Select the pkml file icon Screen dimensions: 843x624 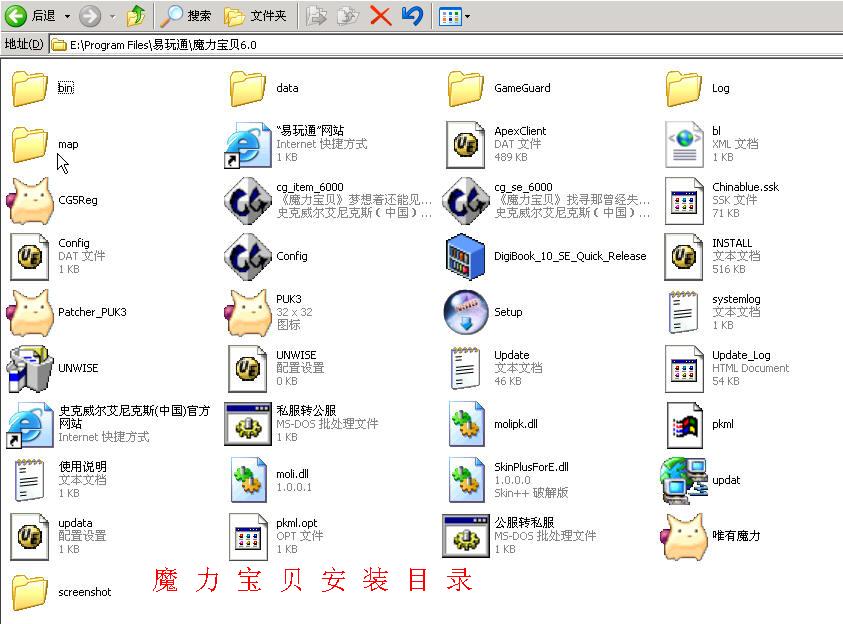click(700, 424)
